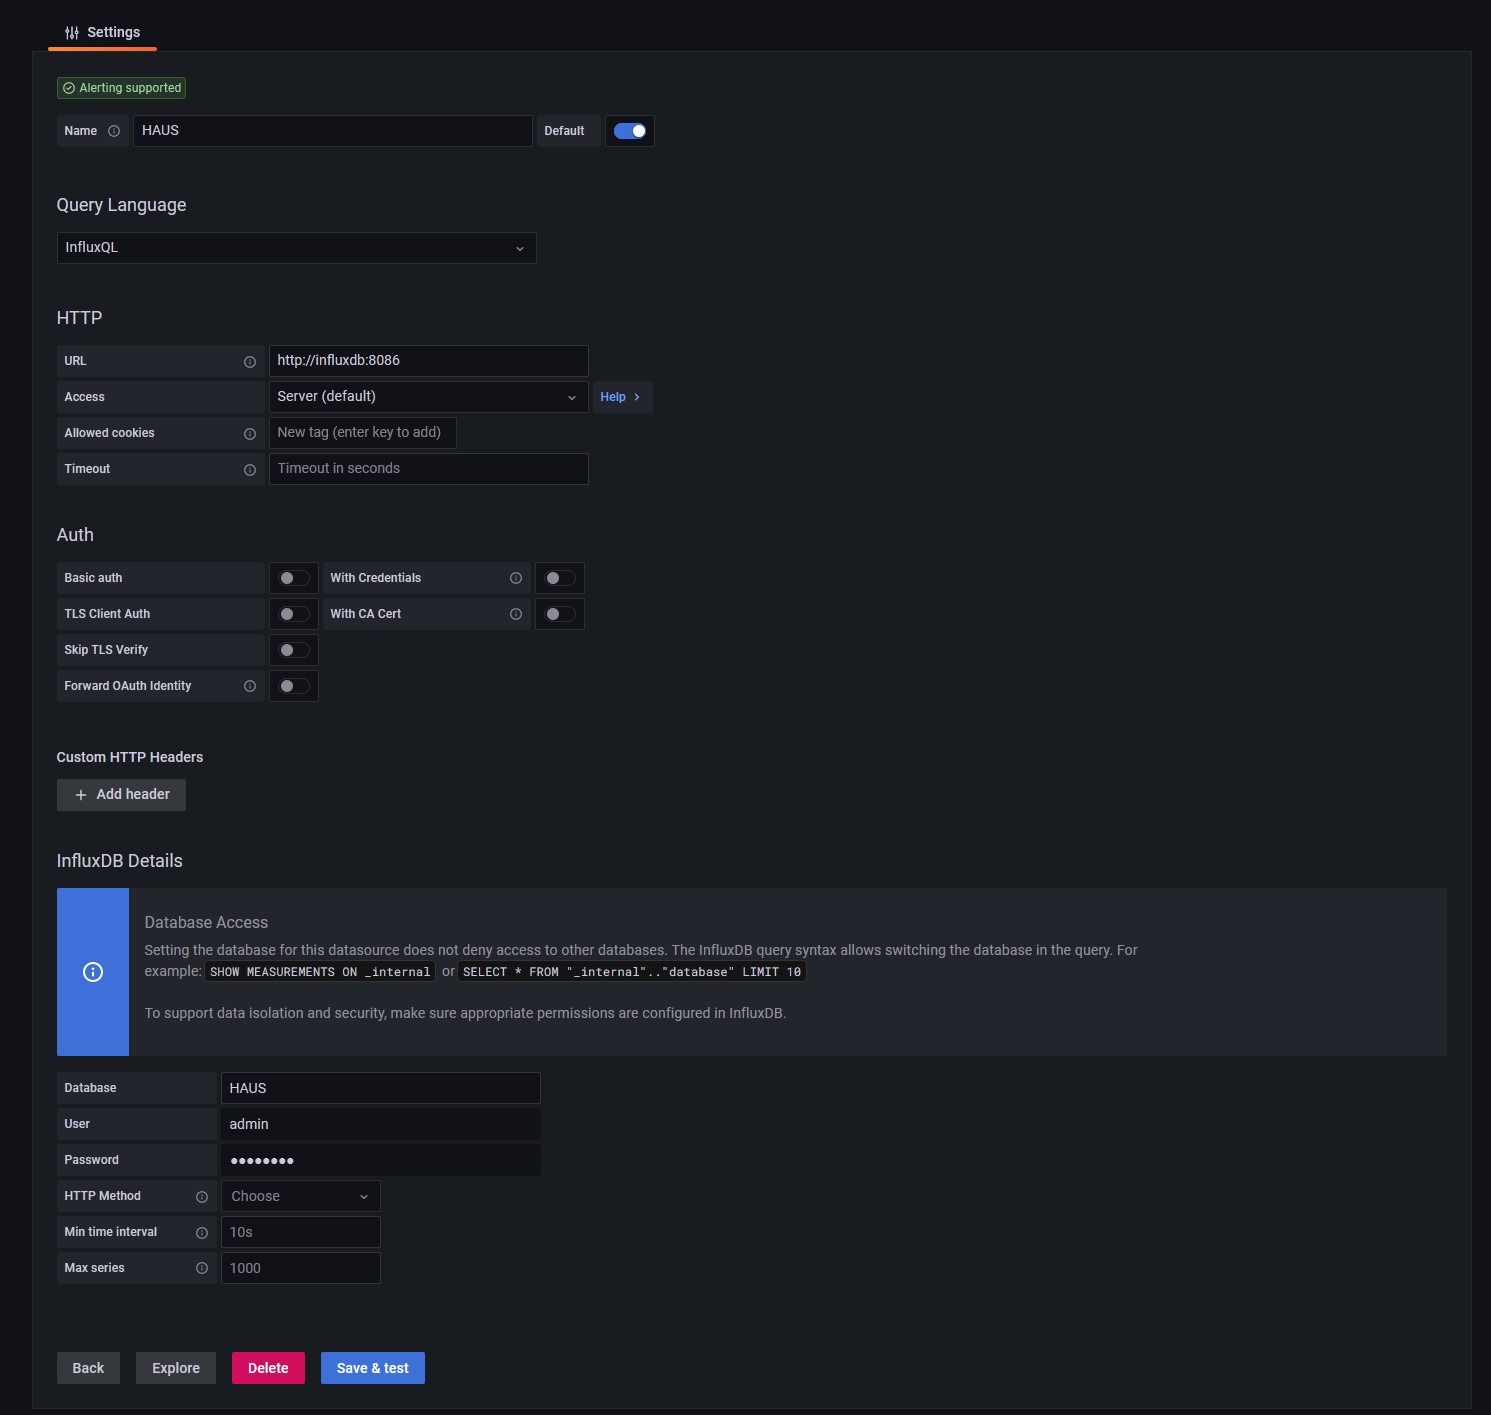The image size is (1491, 1415).
Task: Enable TLS Client Auth switch
Action: (293, 614)
